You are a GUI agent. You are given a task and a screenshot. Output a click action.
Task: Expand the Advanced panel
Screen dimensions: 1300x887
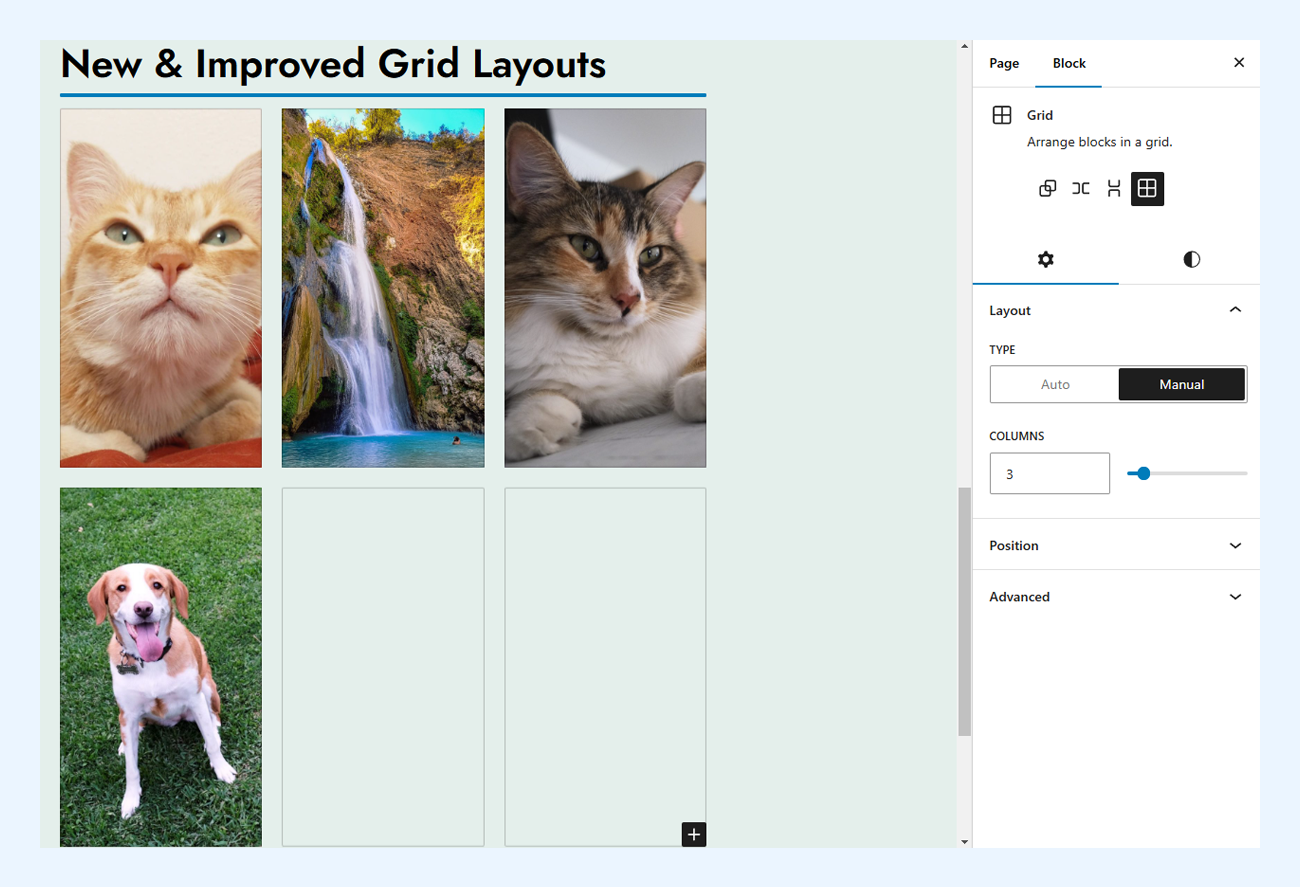pyautogui.click(x=1116, y=596)
